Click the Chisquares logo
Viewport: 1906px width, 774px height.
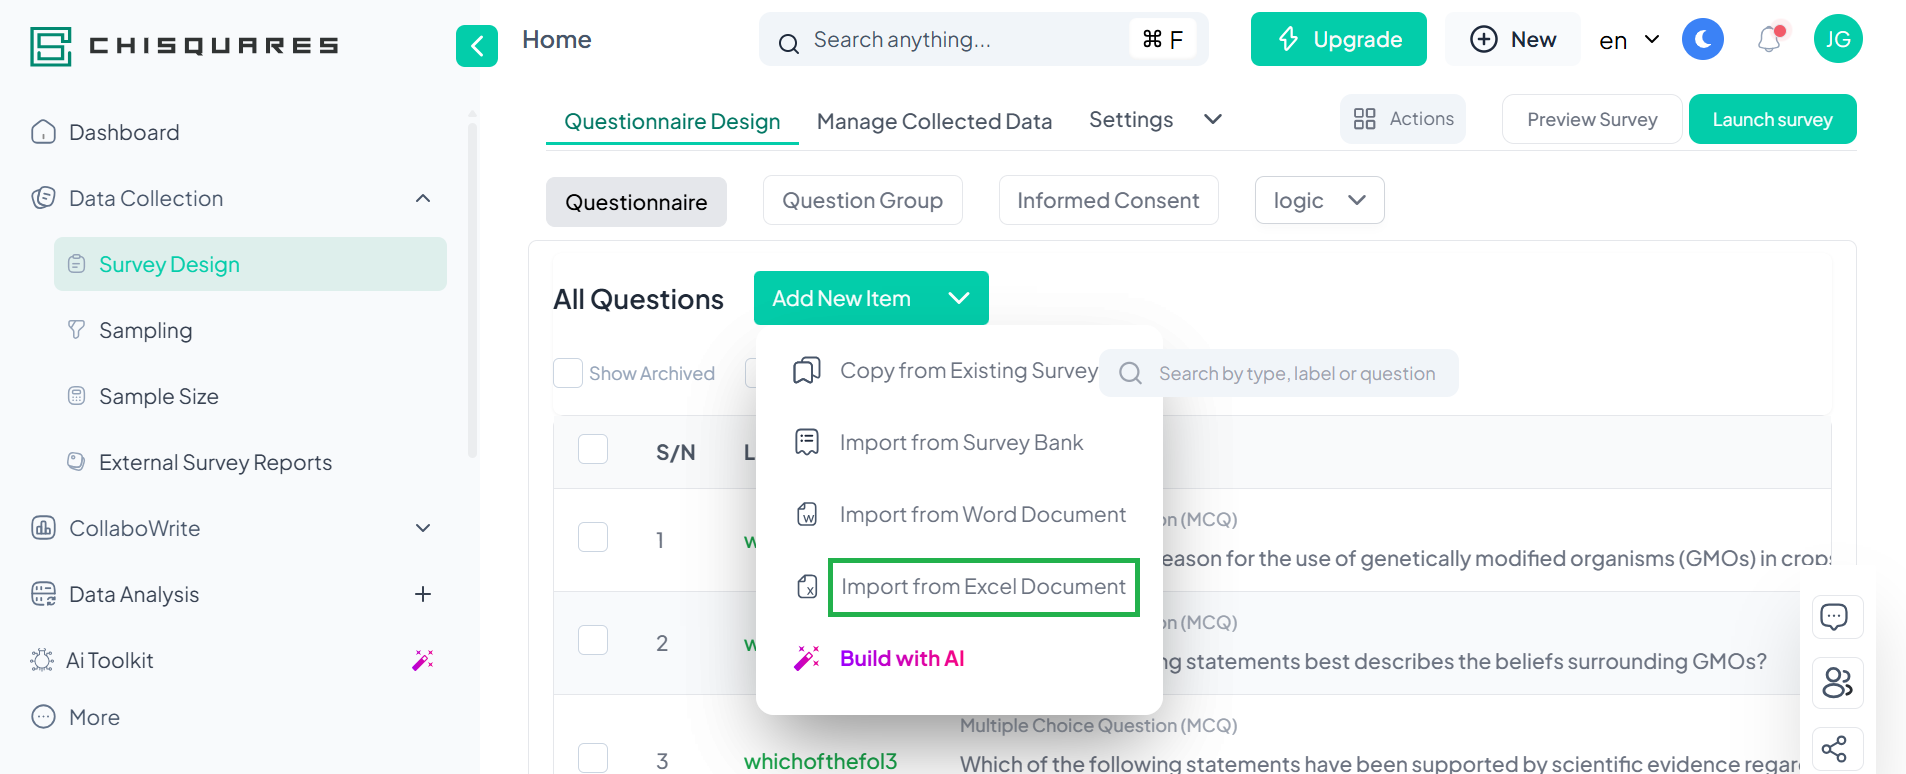pos(184,46)
